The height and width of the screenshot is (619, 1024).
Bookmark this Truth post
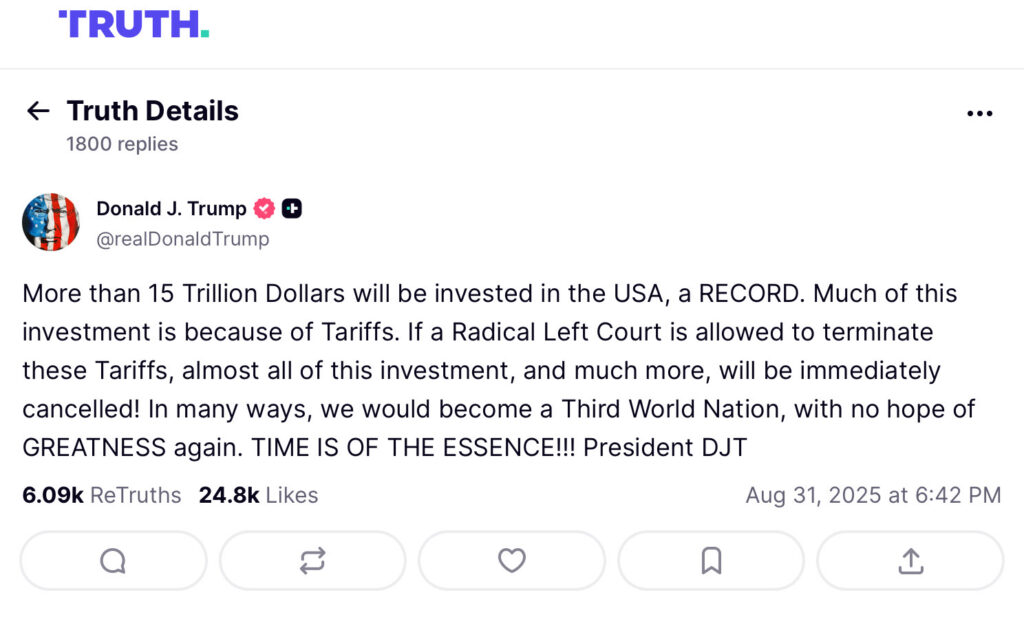711,561
